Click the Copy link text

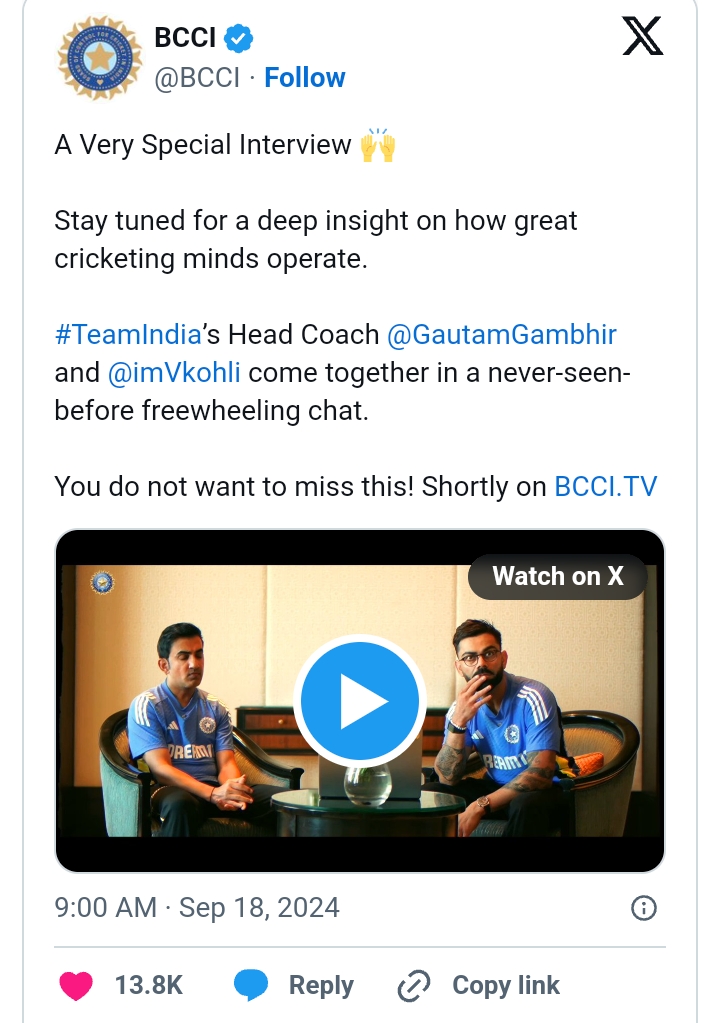pyautogui.click(x=506, y=986)
